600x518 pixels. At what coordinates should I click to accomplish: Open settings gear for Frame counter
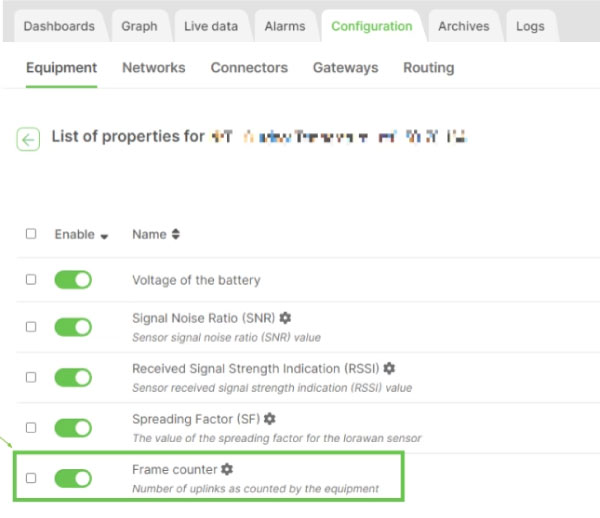[x=227, y=468]
